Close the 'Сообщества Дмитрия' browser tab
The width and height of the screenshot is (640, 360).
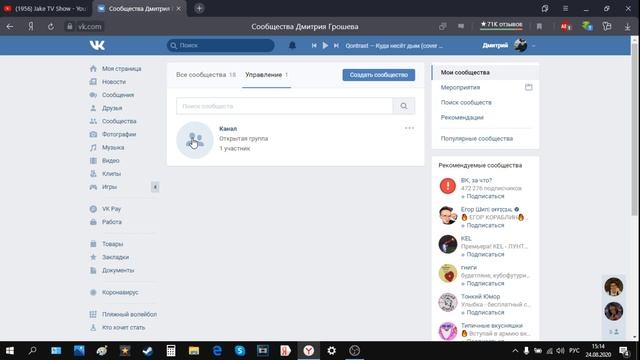click(x=178, y=9)
